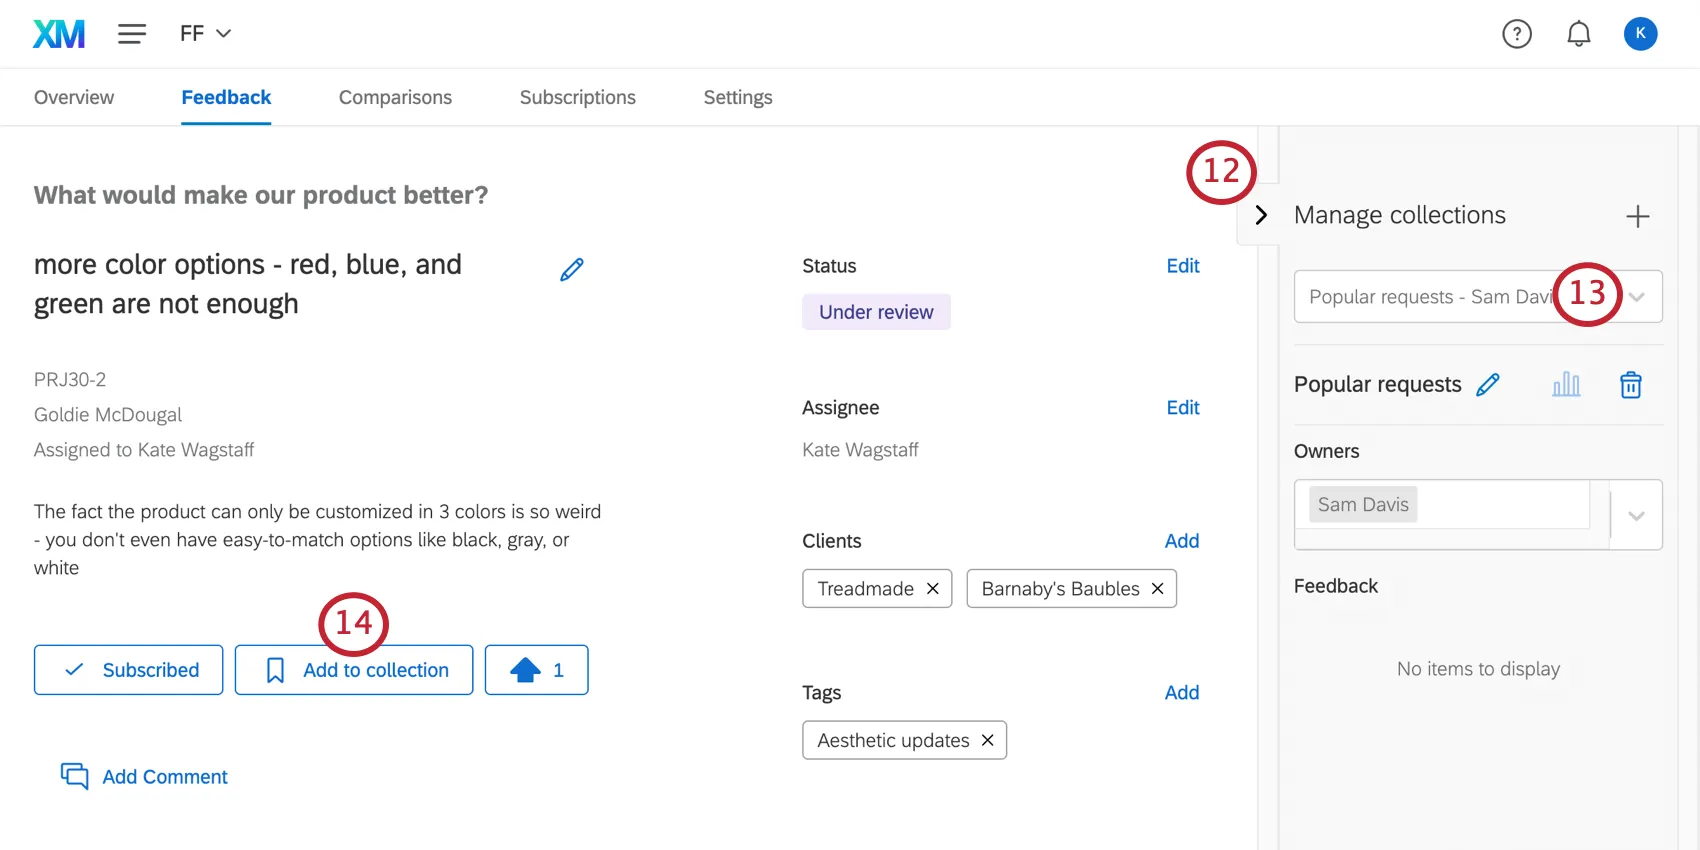The height and width of the screenshot is (850, 1700).
Task: Collapse the Manage collections panel
Action: point(1261,215)
